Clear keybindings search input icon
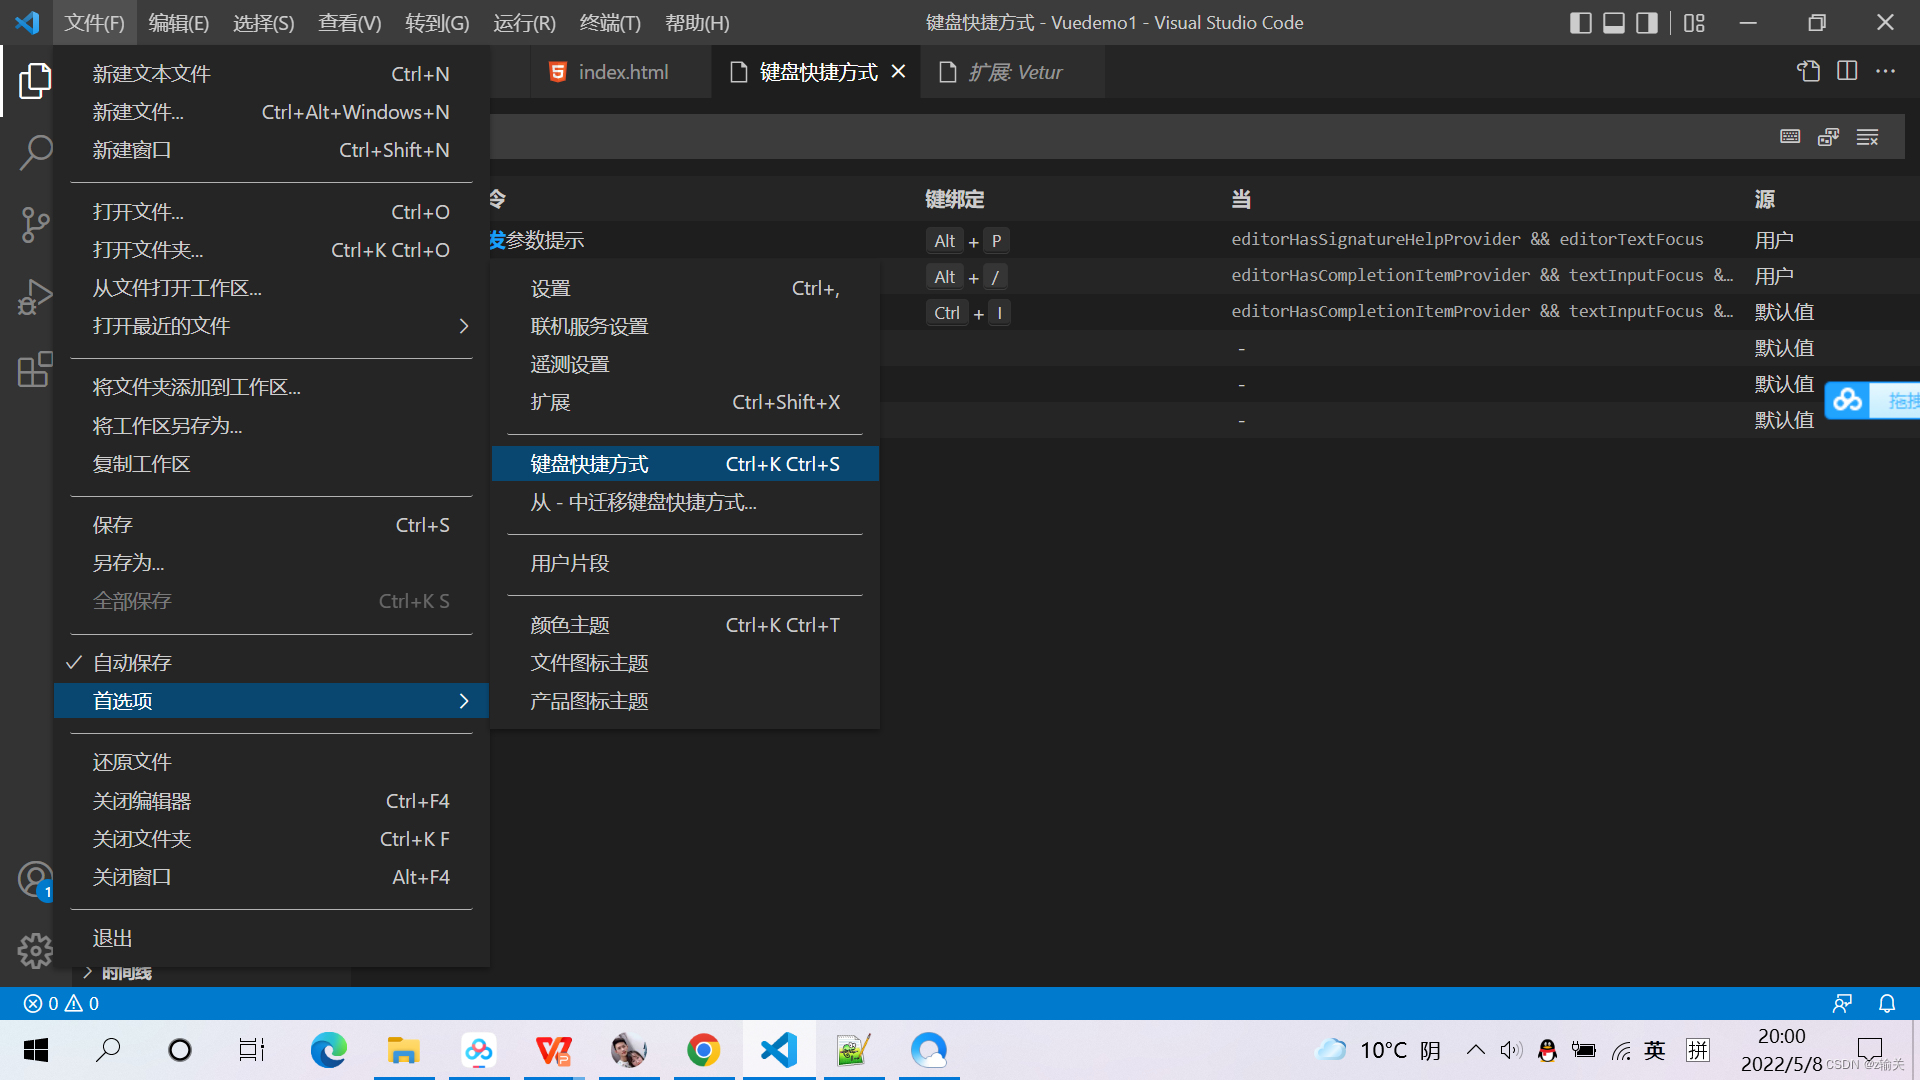 click(x=1867, y=137)
